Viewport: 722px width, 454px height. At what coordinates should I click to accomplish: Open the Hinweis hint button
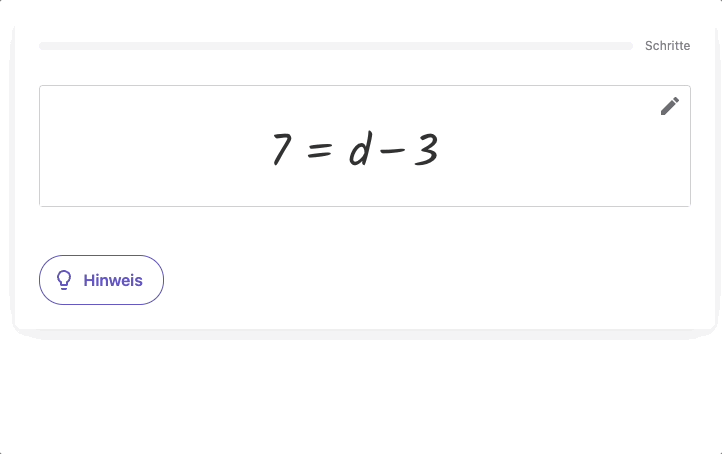pos(101,280)
